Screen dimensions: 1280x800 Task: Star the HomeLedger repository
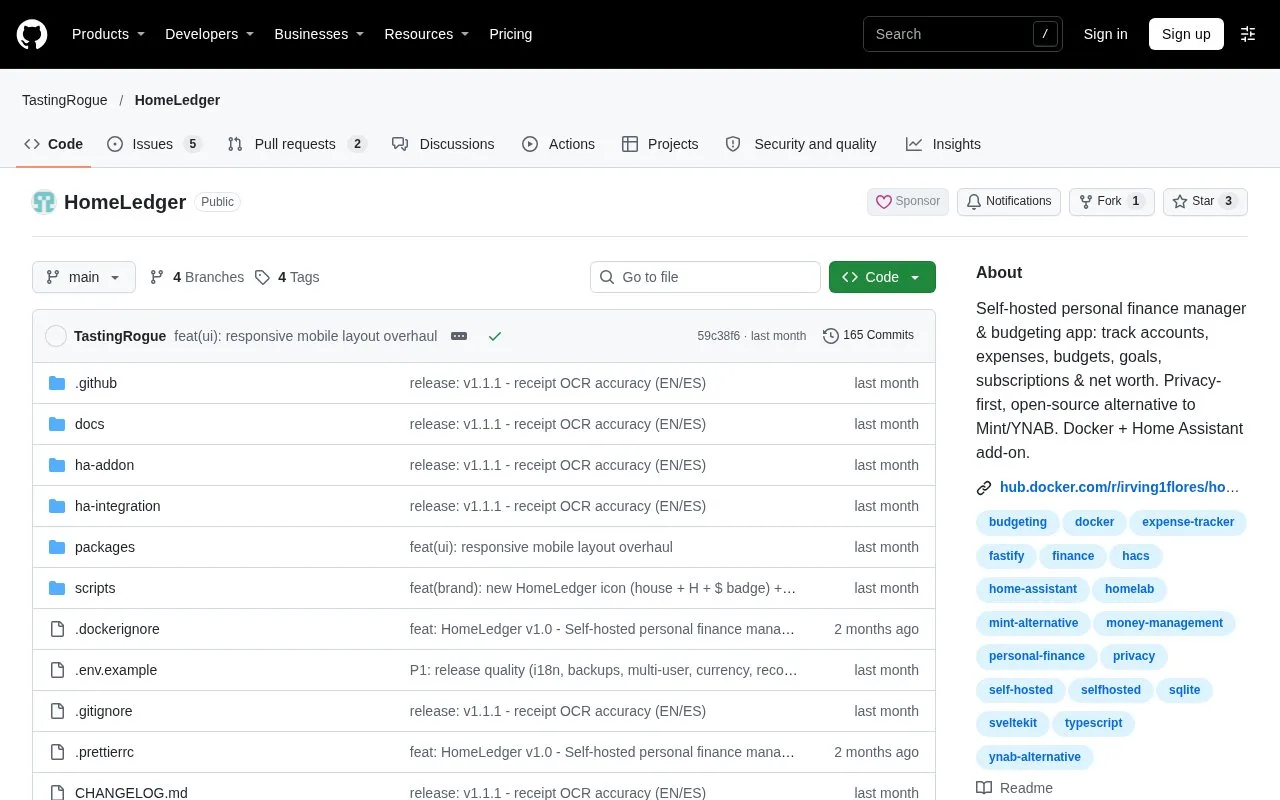1205,201
